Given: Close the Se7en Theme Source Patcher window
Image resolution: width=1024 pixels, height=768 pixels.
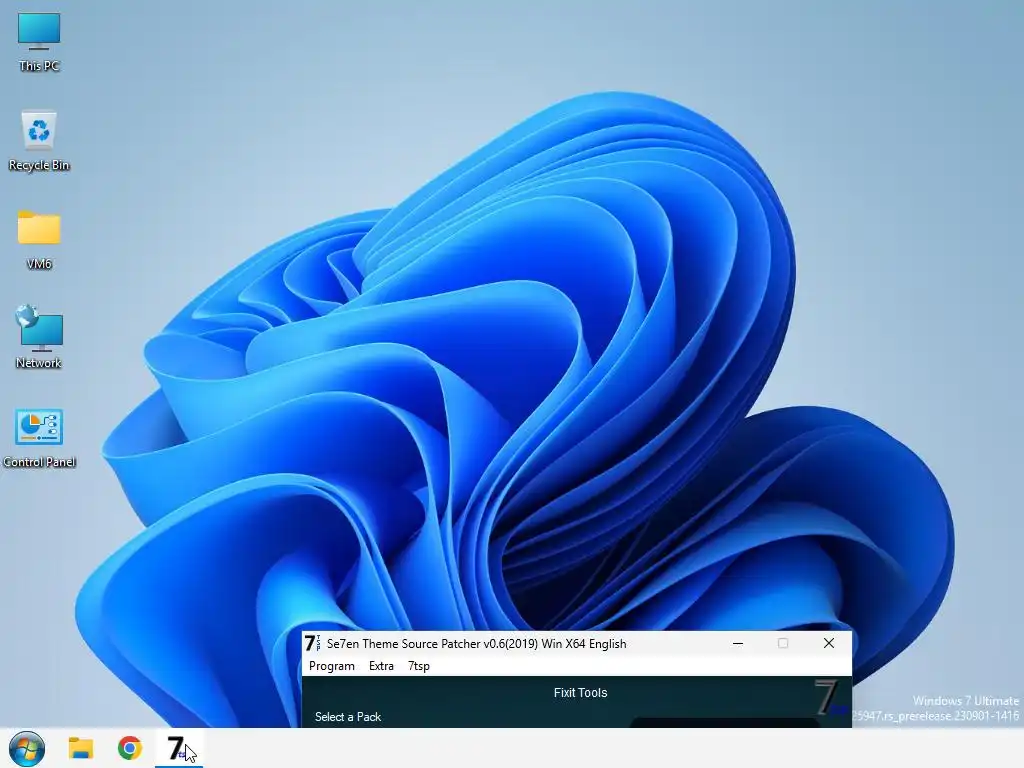Looking at the screenshot, I should point(829,643).
